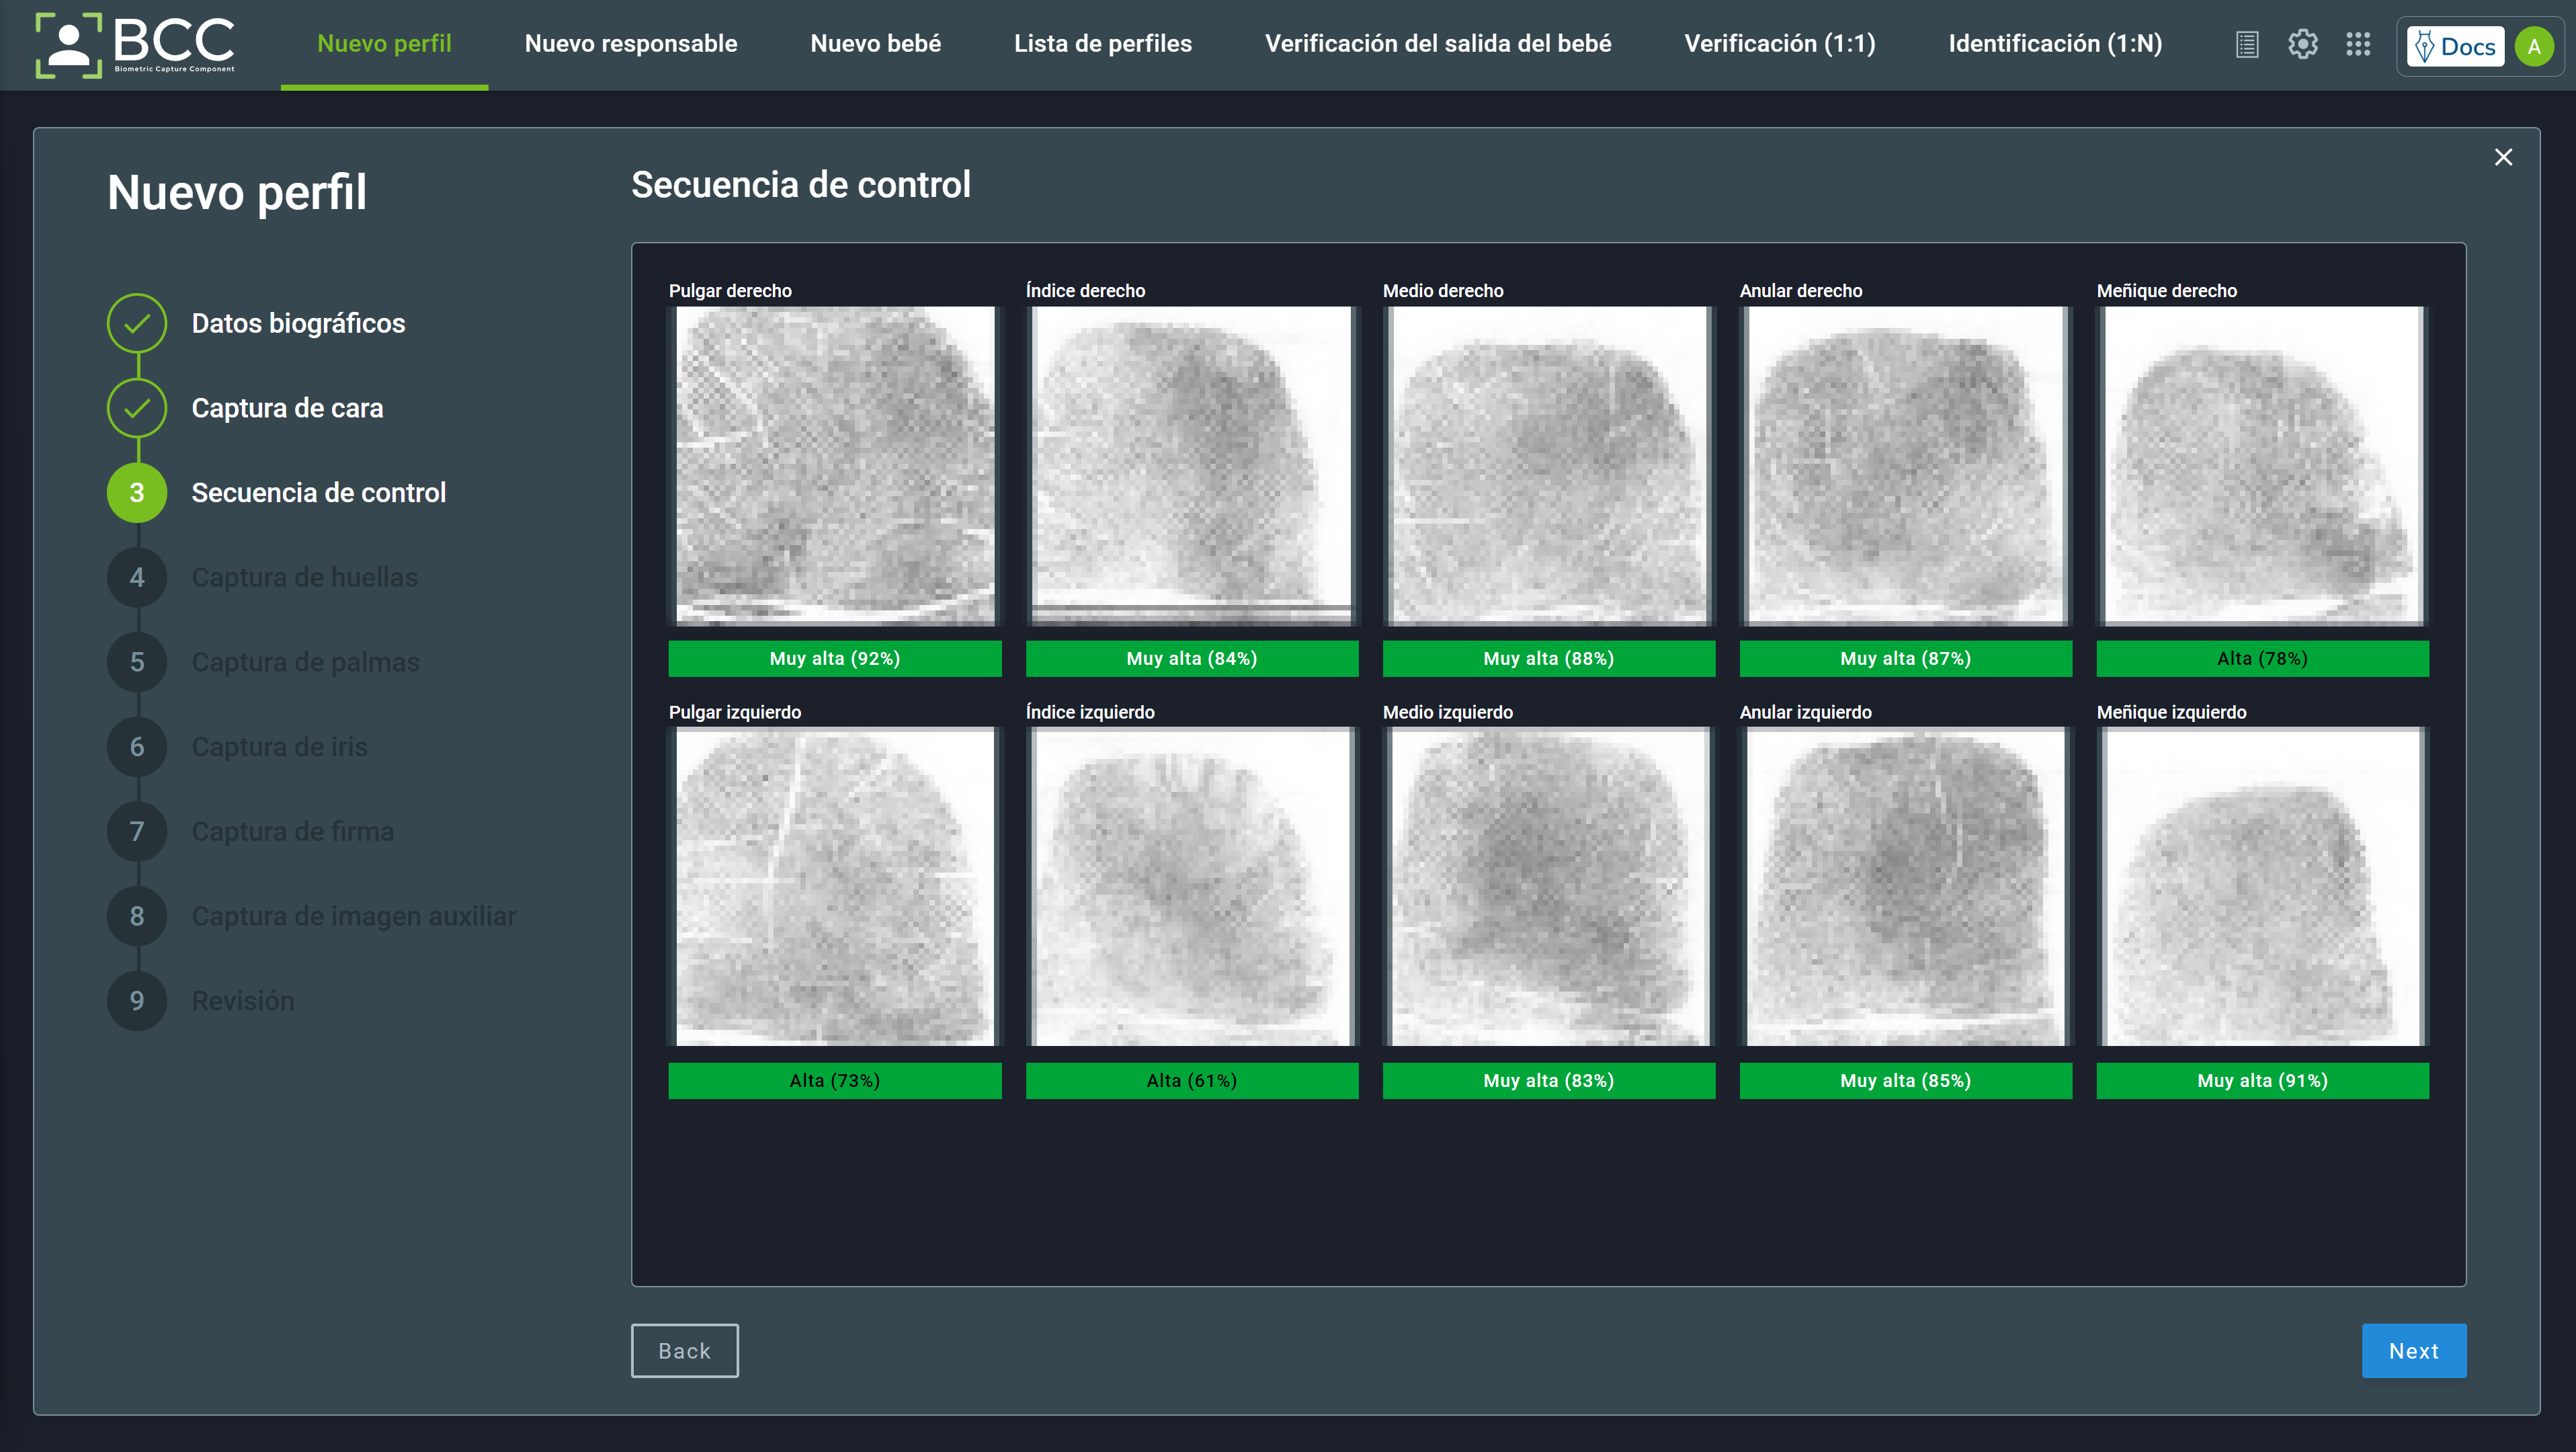Click the step 3 circle icon
The height and width of the screenshot is (1452, 2576).
click(x=137, y=493)
